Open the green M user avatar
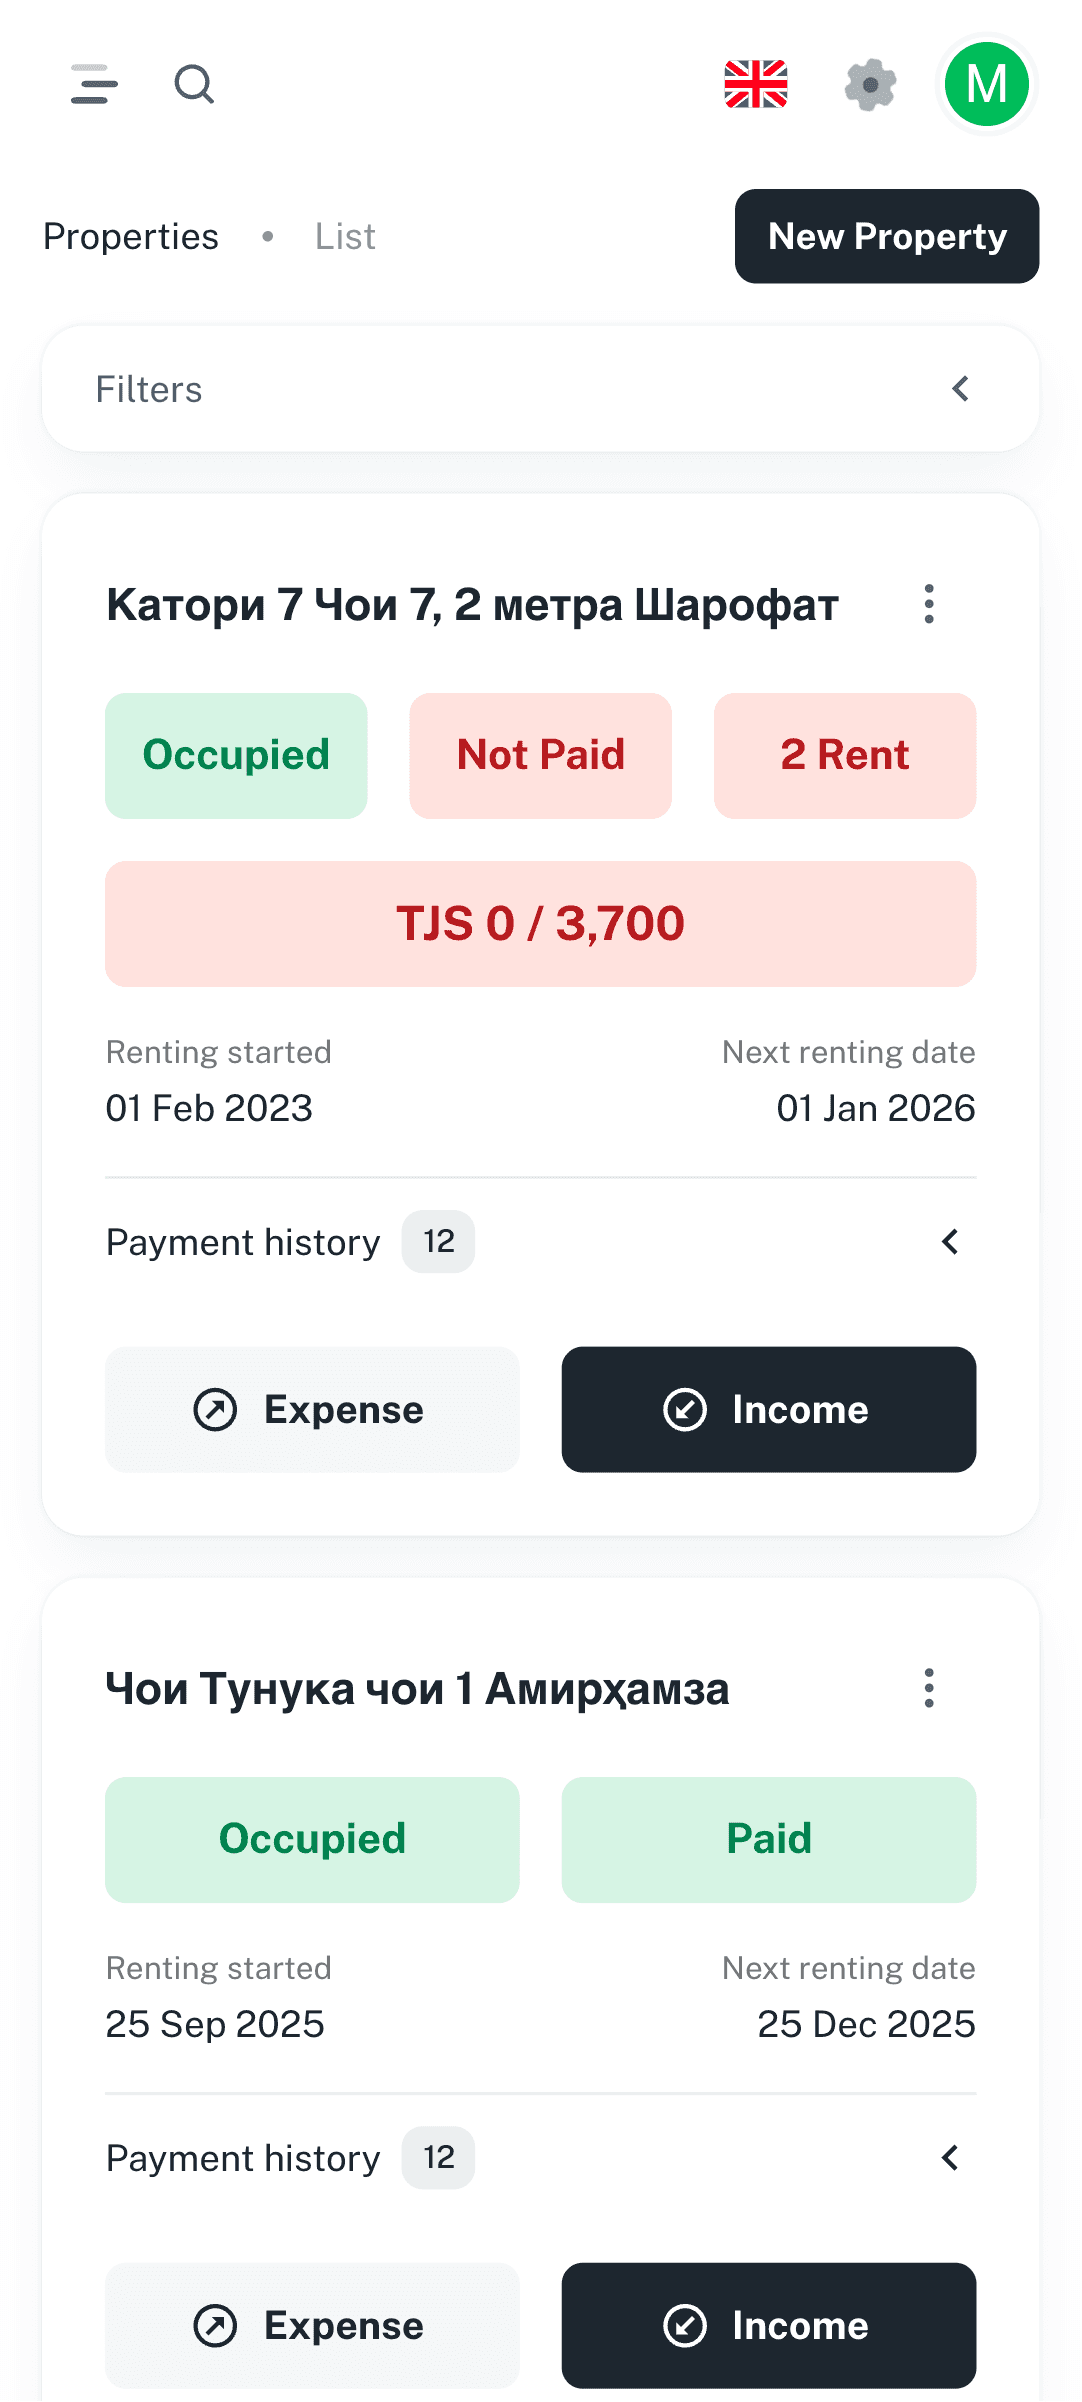Screen dimensions: 1082x2402 coord(986,85)
